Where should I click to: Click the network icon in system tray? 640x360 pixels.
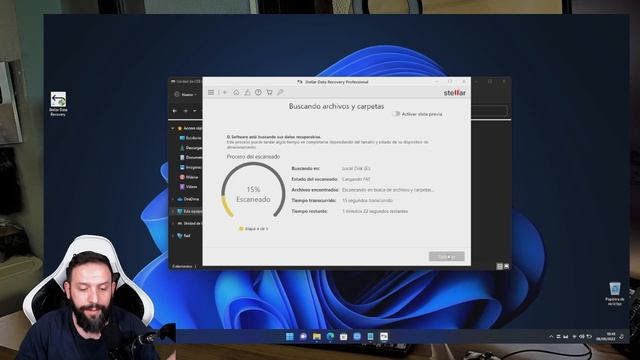[574, 337]
